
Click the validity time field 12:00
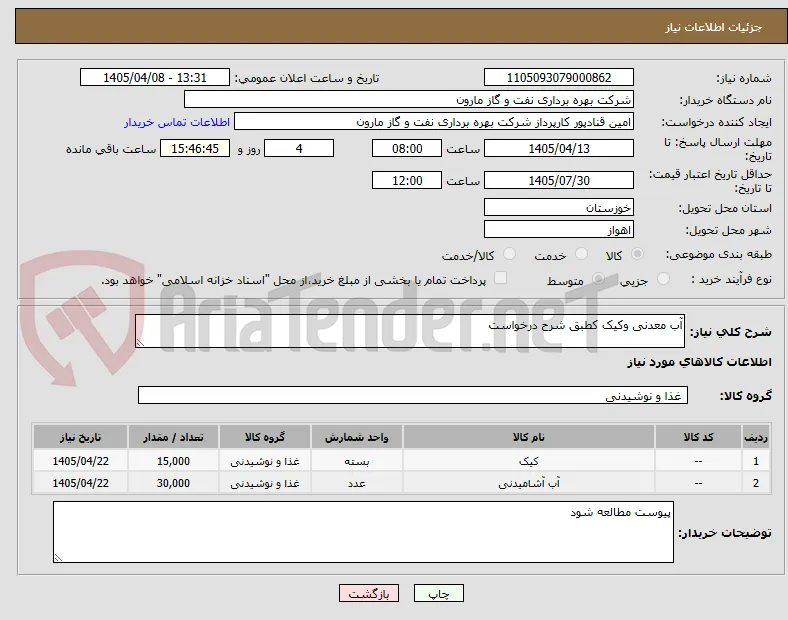pyautogui.click(x=407, y=180)
